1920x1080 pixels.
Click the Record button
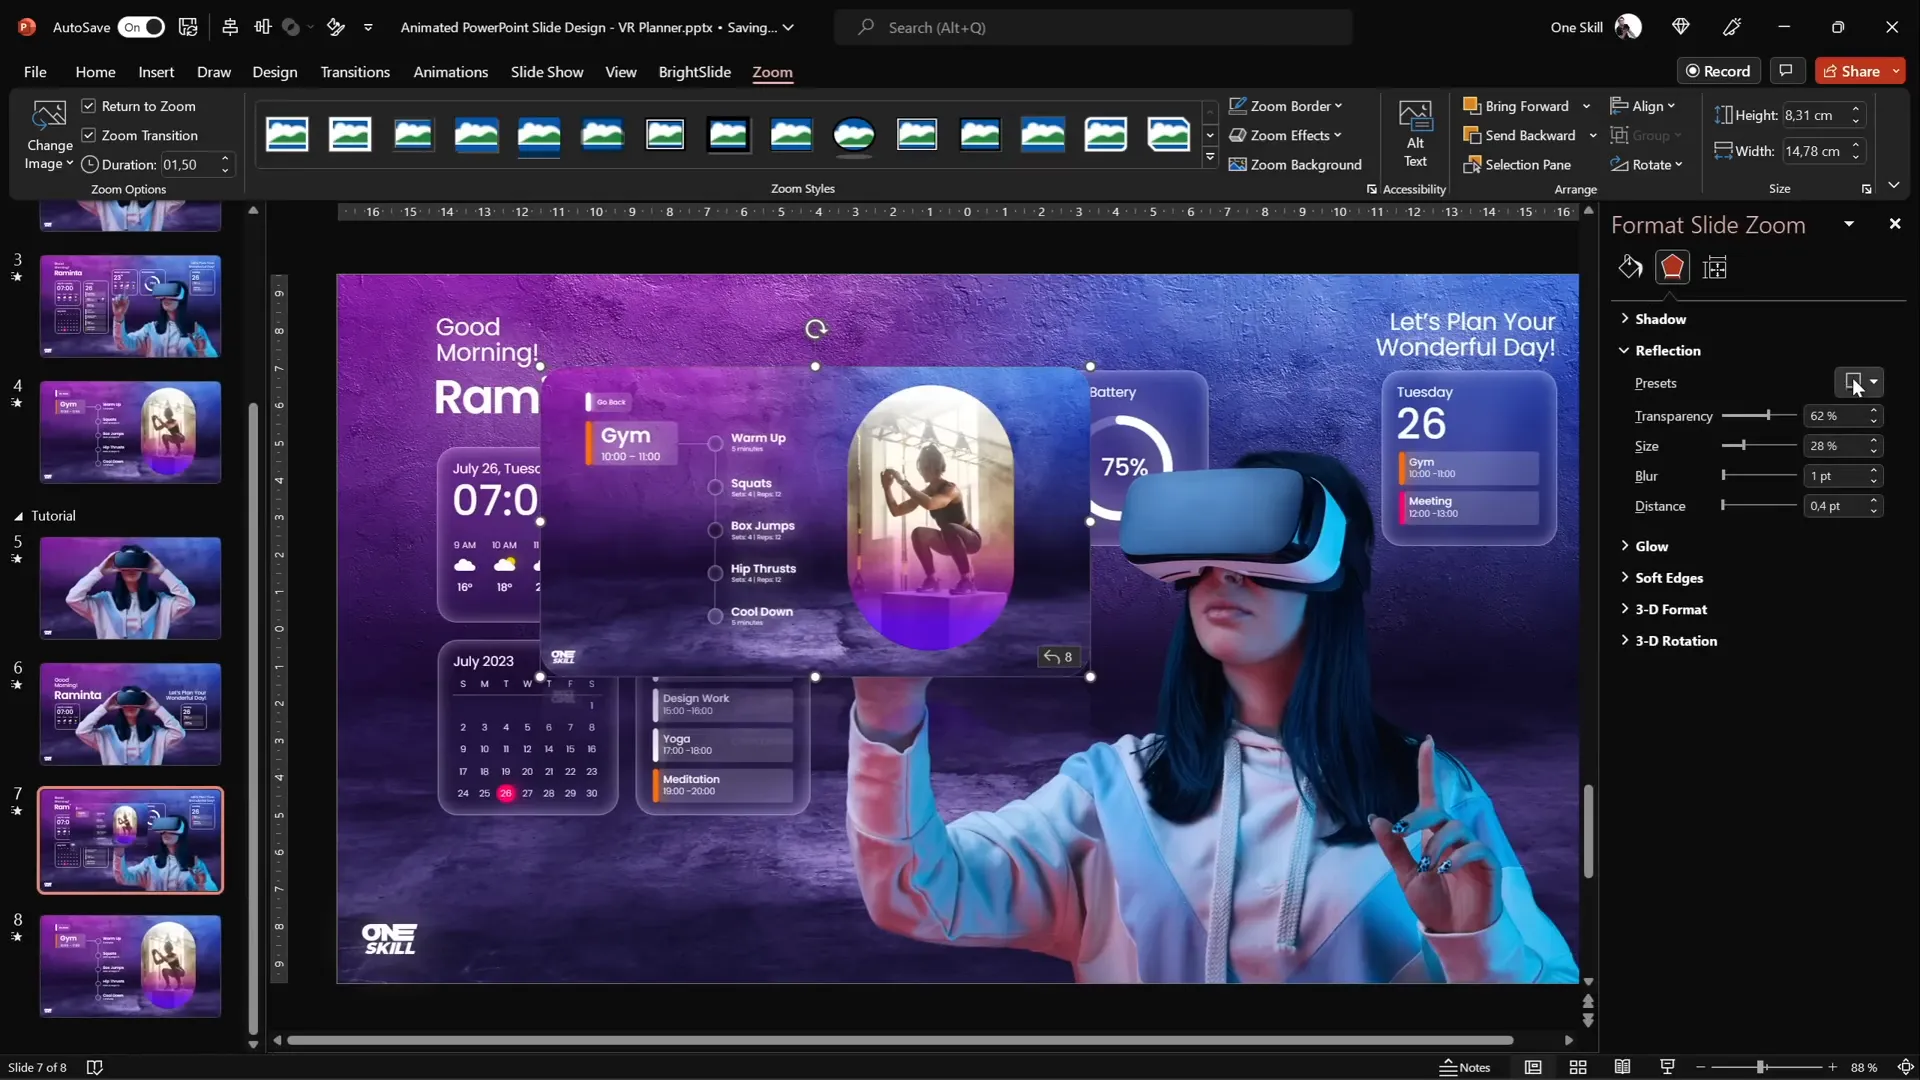click(1718, 71)
